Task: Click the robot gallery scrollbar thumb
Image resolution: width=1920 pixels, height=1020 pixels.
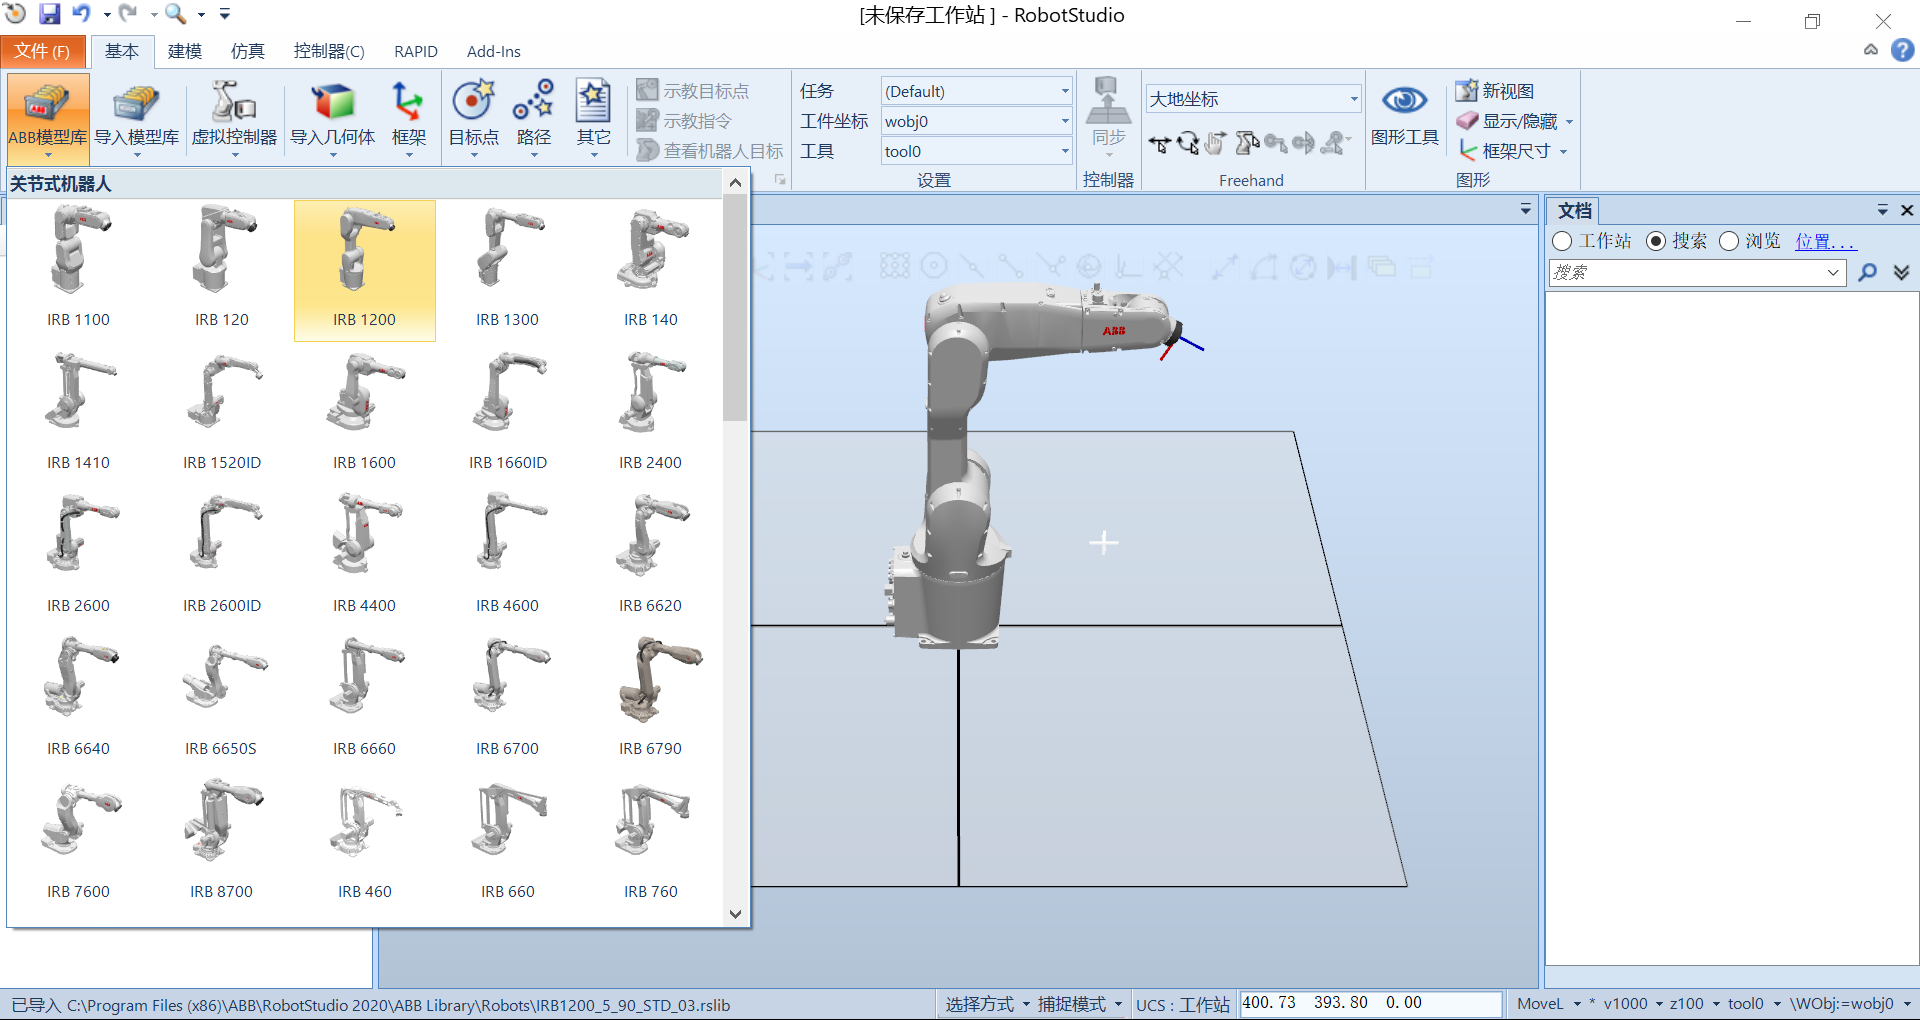Action: 735,308
